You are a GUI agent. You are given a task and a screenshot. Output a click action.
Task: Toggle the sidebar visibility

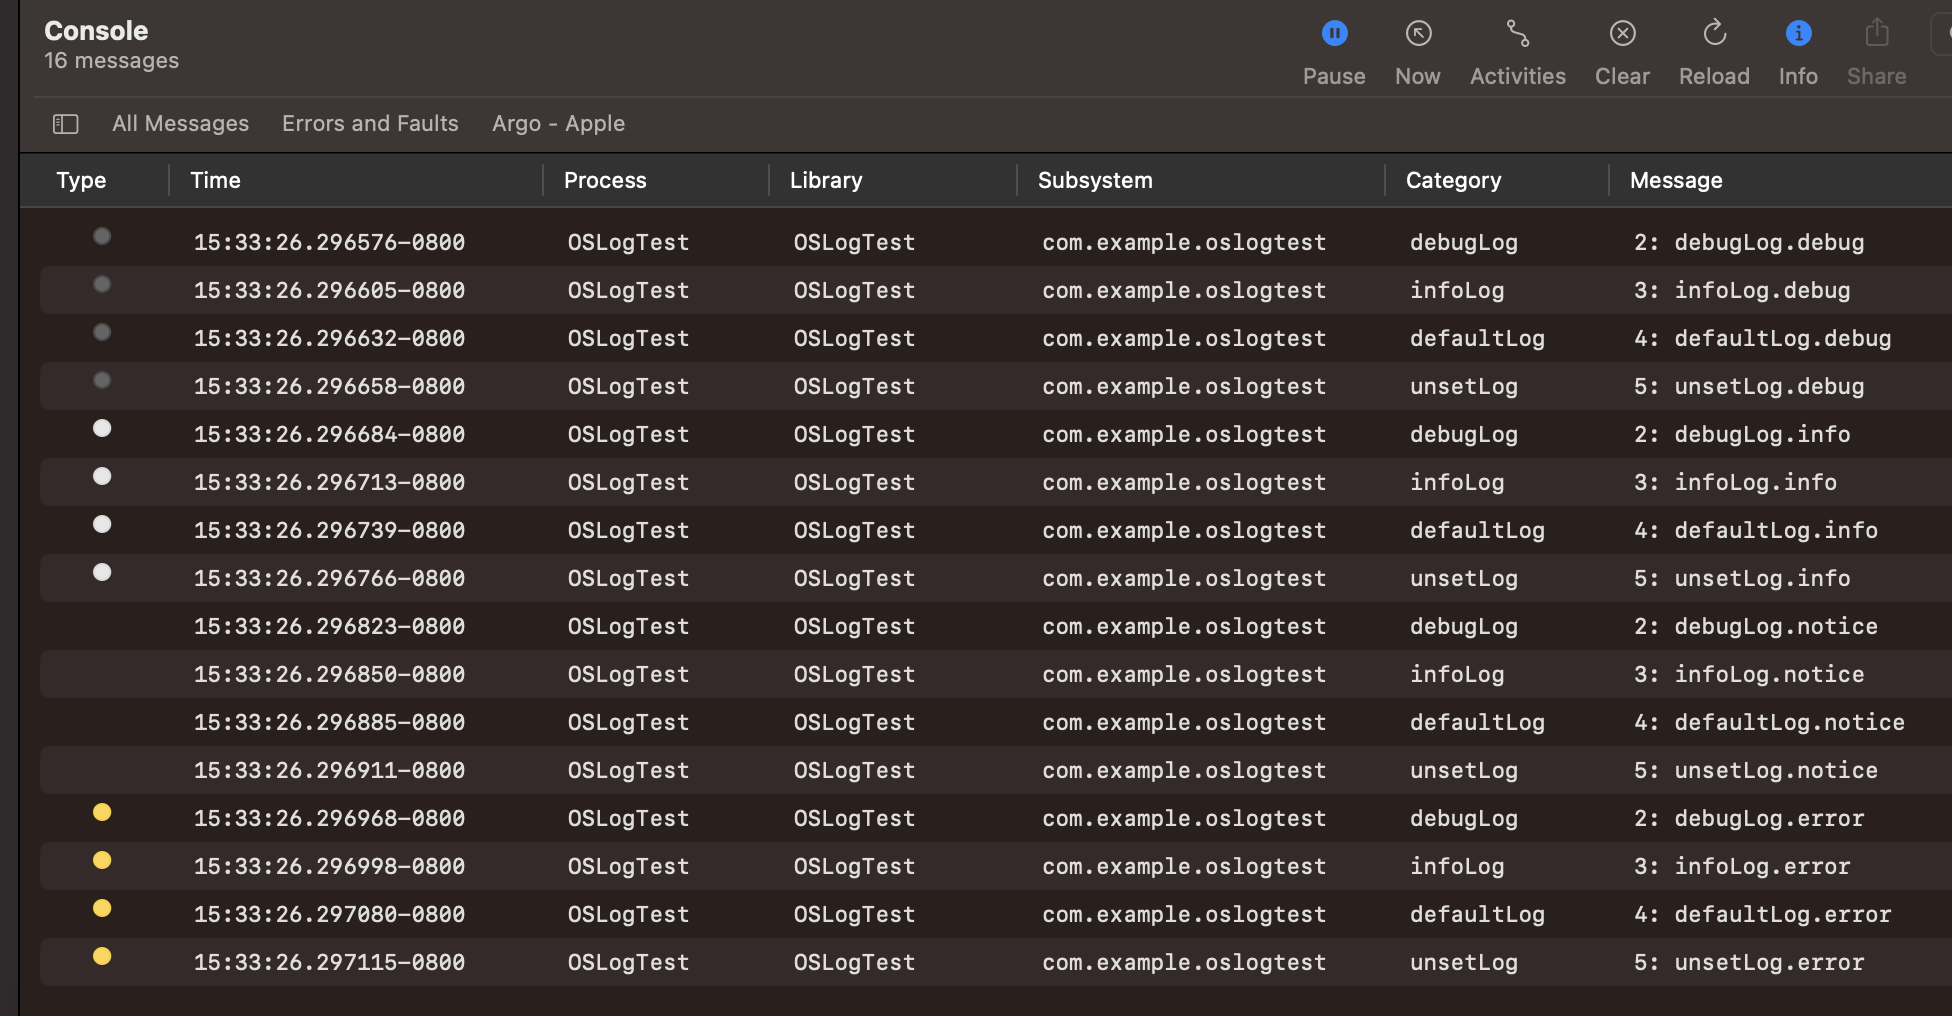66,123
